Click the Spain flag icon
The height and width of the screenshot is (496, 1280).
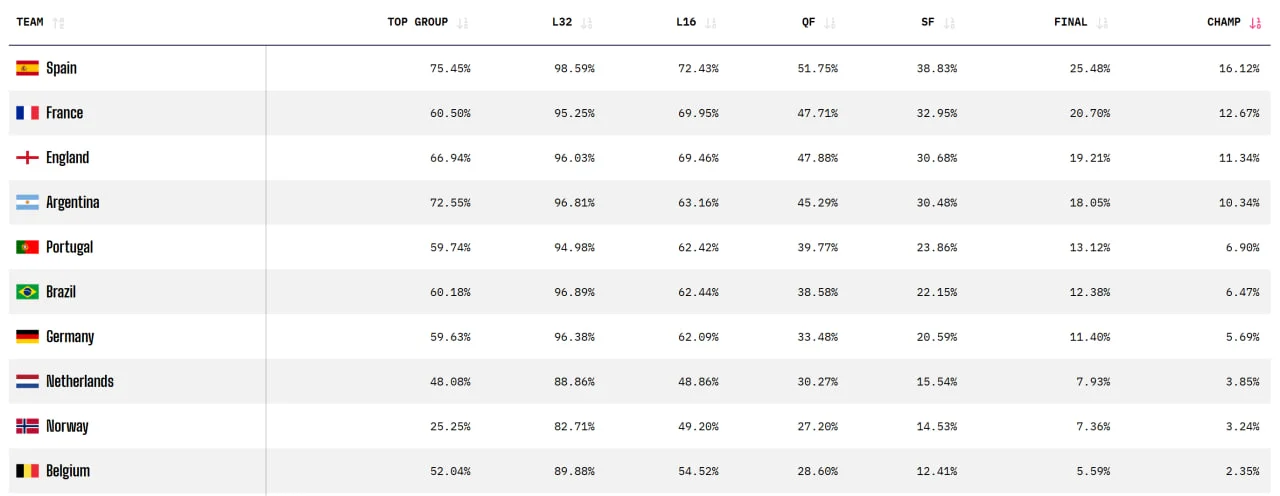[x=27, y=68]
